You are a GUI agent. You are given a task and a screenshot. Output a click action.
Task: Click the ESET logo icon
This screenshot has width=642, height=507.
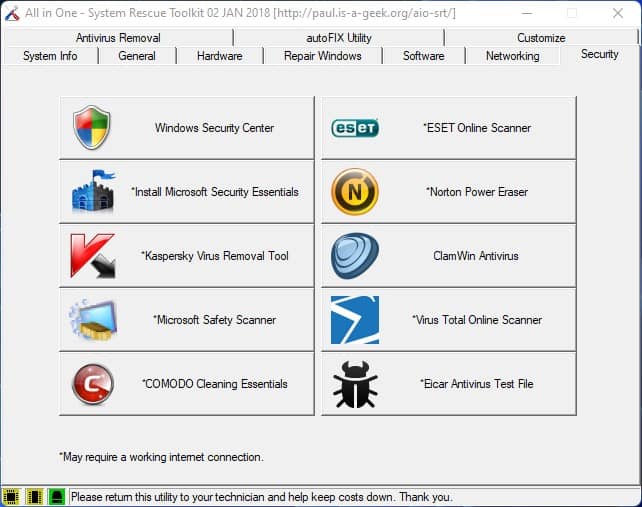point(355,128)
